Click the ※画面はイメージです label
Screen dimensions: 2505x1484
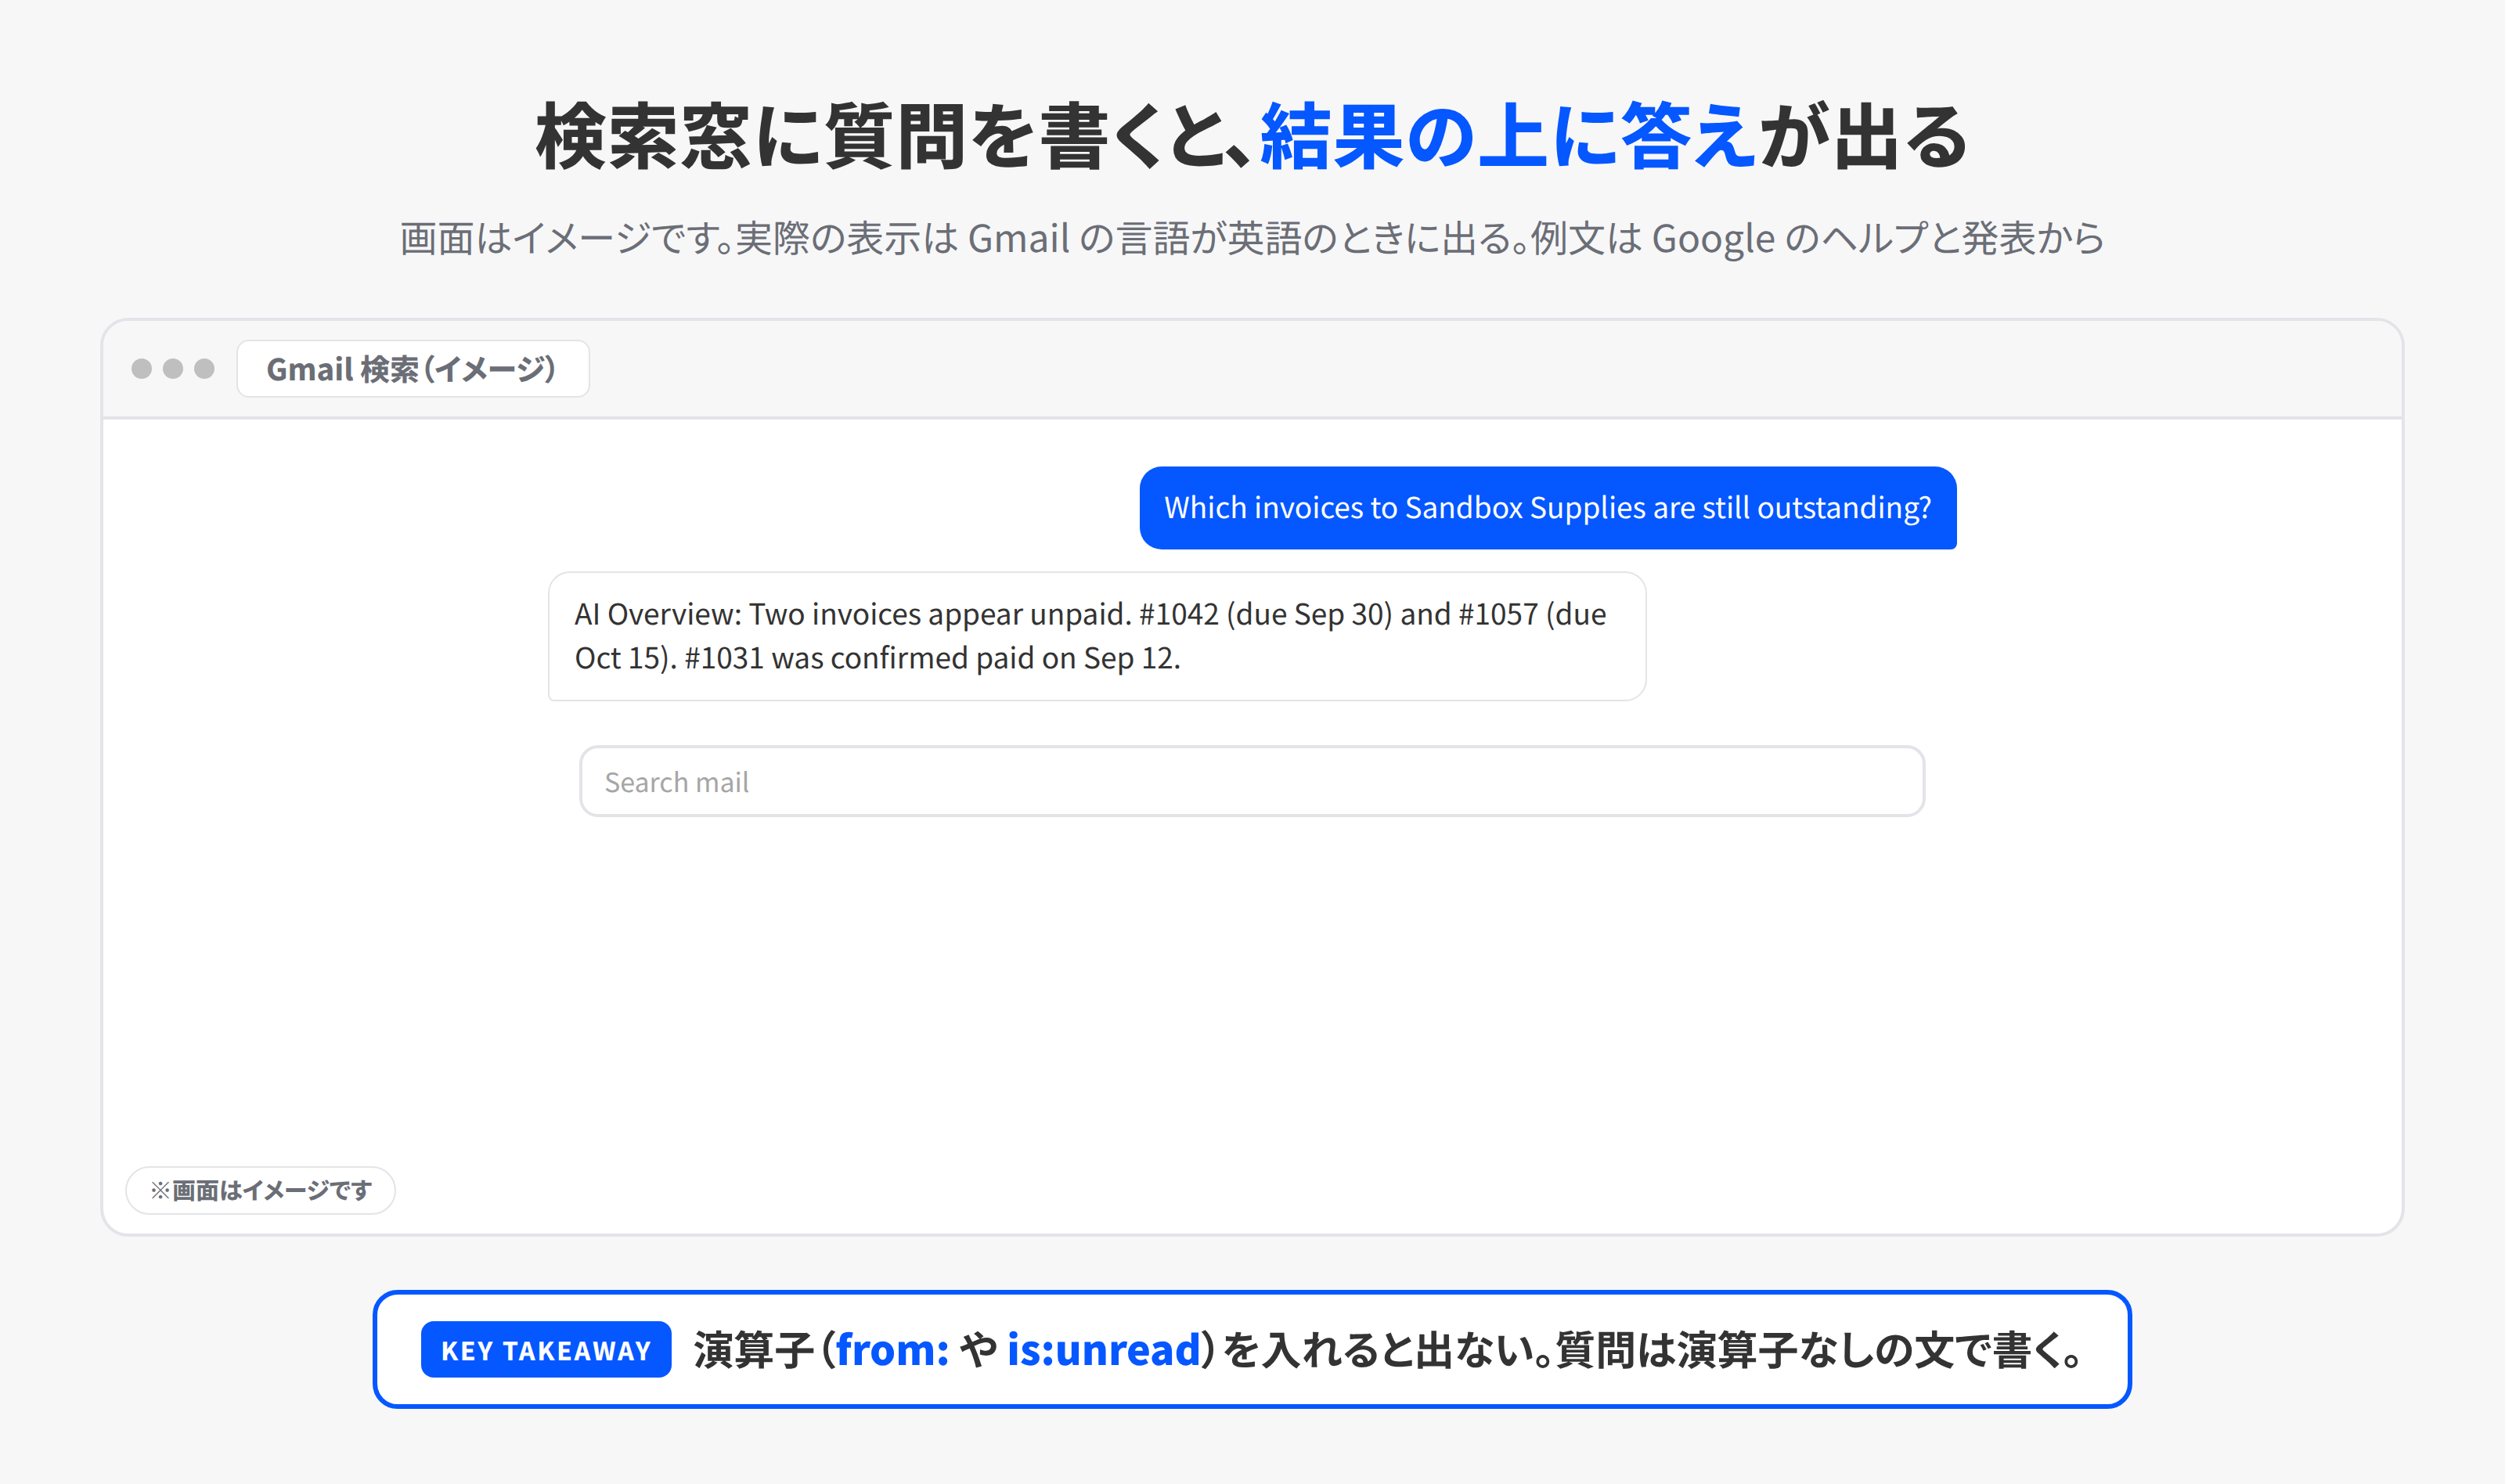pos(260,1190)
